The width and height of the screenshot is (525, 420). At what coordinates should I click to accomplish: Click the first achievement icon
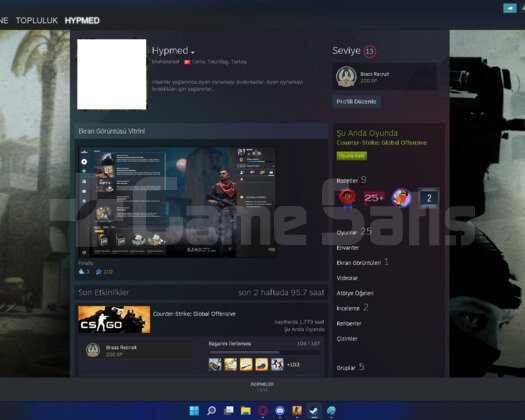[215, 364]
